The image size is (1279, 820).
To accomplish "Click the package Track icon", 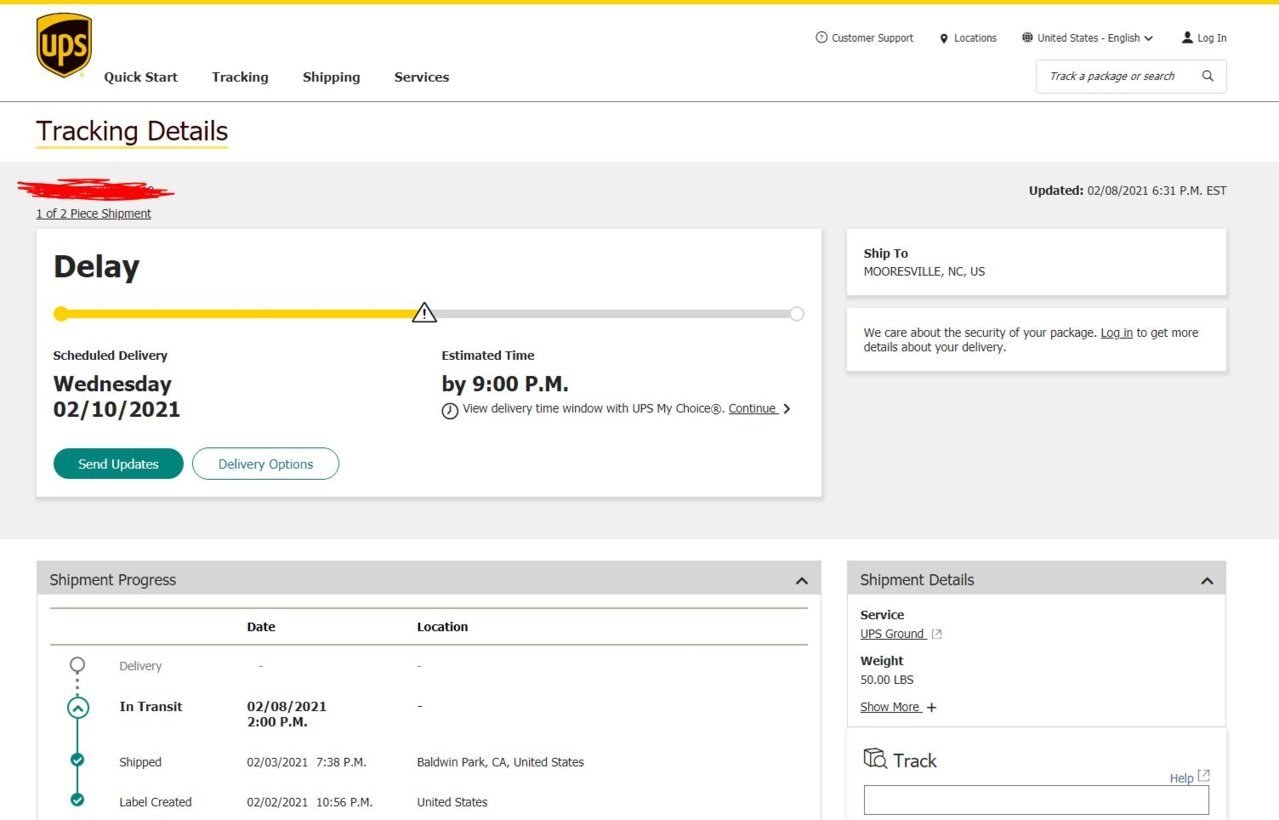I will 875,759.
